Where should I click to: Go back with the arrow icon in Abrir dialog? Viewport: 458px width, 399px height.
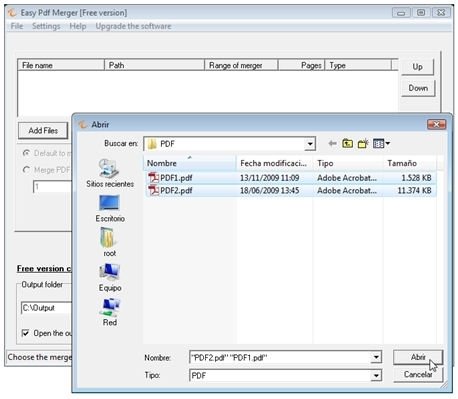(332, 144)
